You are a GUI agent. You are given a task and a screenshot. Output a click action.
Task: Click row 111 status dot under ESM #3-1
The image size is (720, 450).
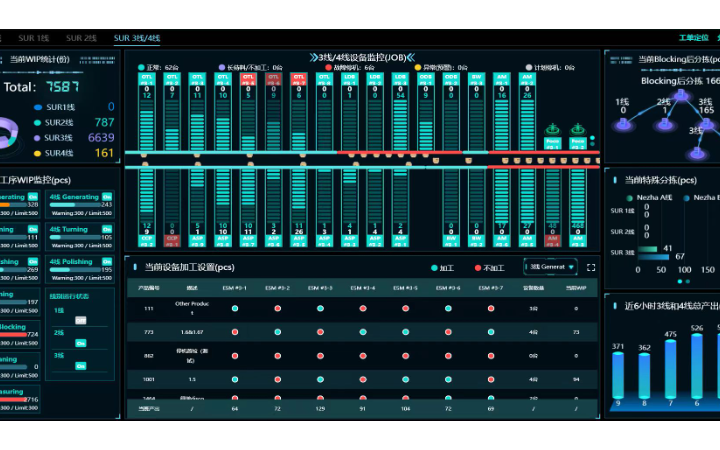(235, 309)
